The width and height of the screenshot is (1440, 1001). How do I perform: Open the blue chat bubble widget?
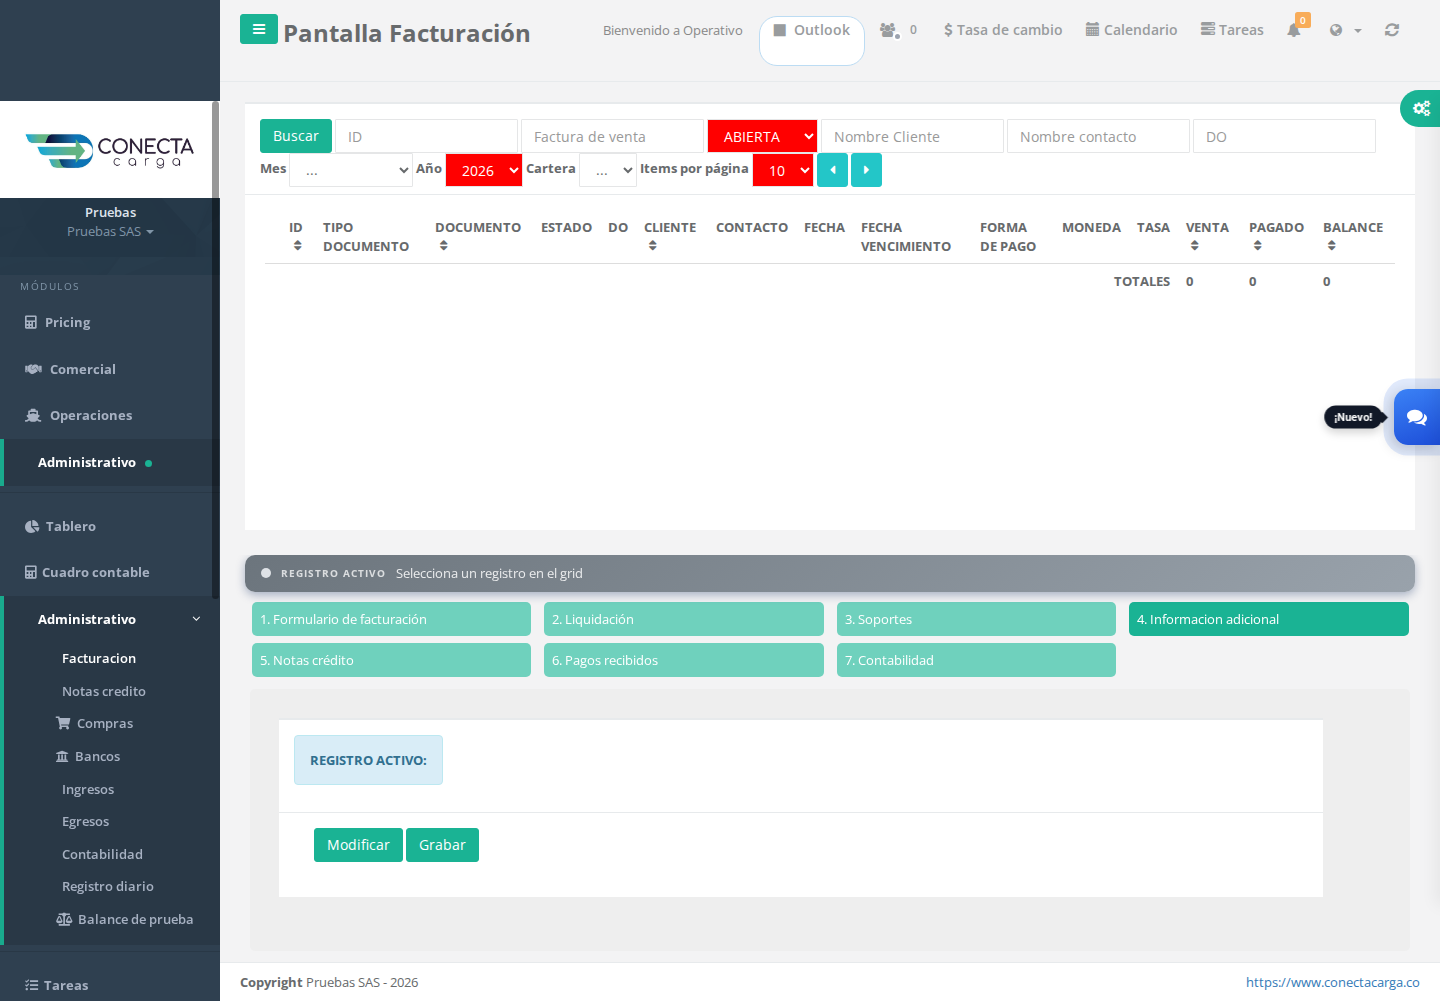coord(1417,417)
